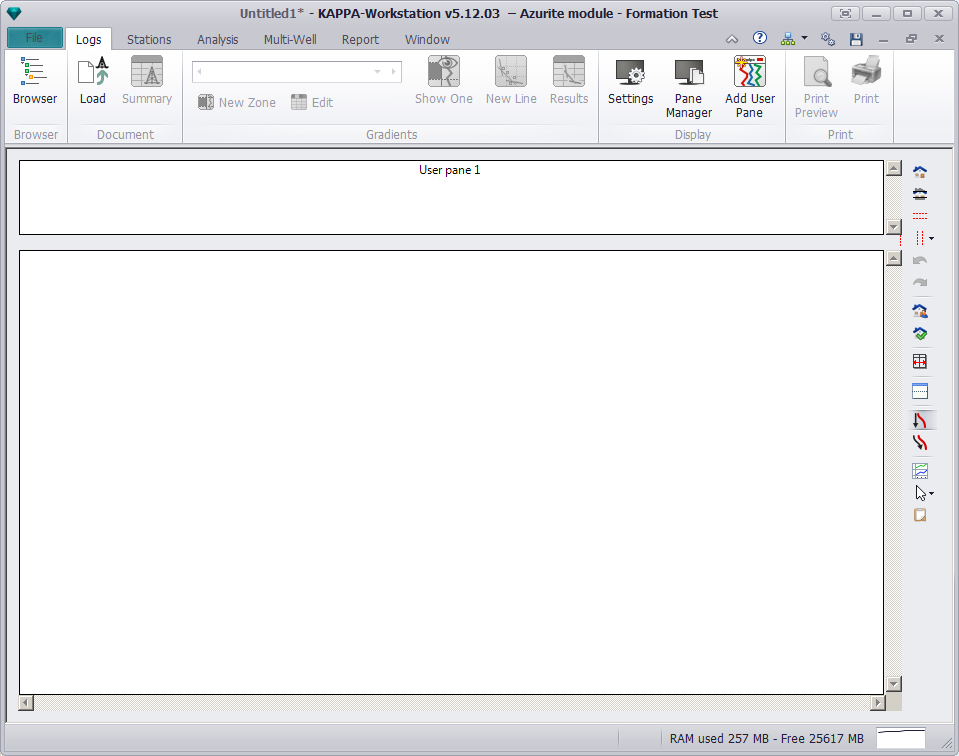Image resolution: width=959 pixels, height=756 pixels.
Task: Click the Edit gradients button
Action: (312, 102)
